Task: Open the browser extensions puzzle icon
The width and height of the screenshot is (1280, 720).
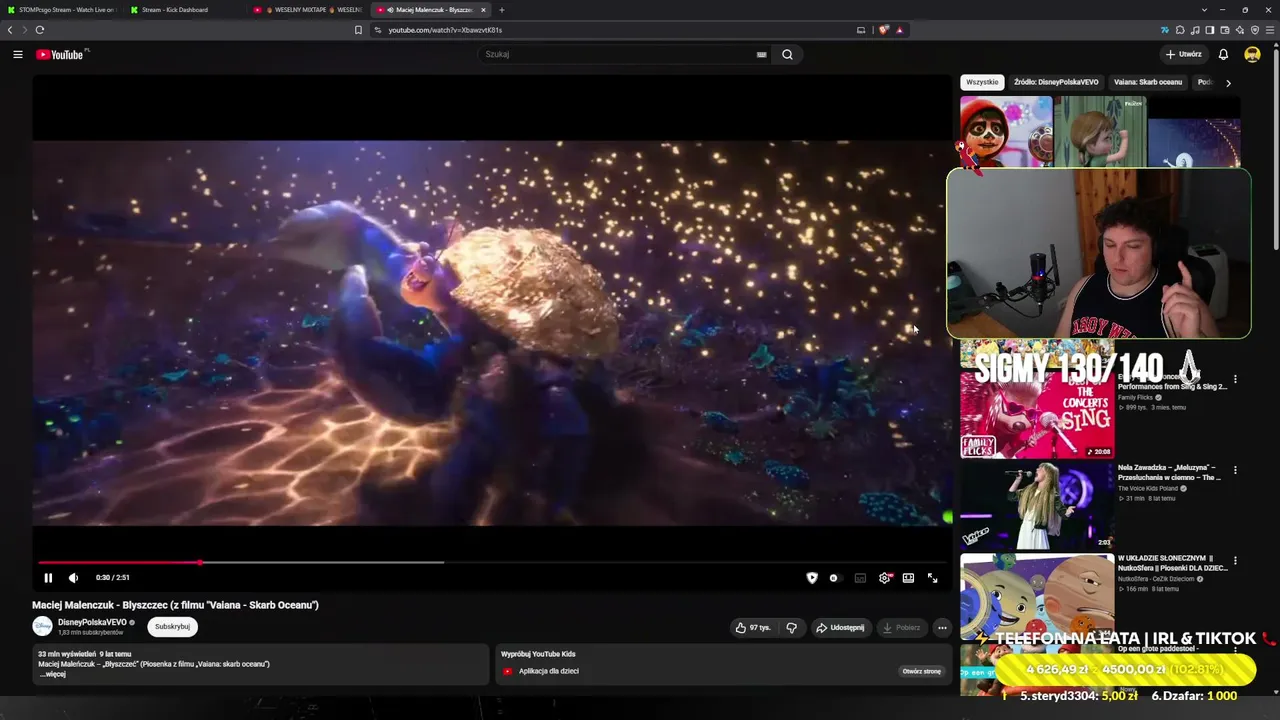Action: click(x=1180, y=30)
